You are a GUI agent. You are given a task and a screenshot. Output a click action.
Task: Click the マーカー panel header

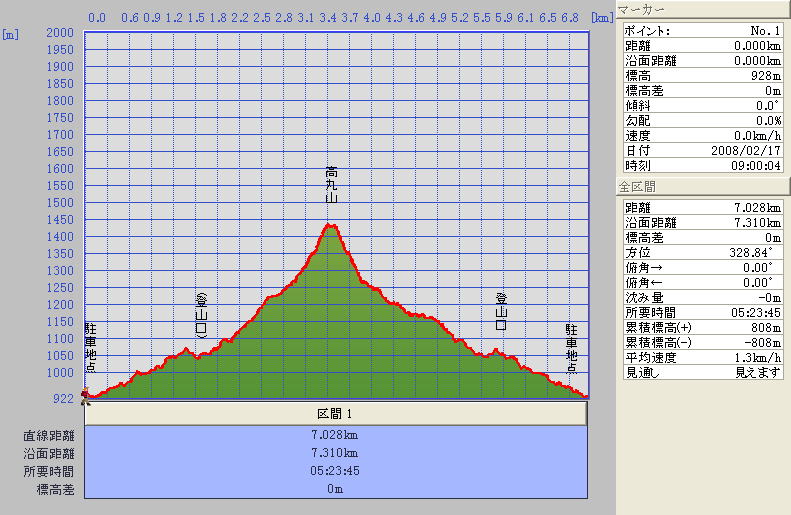pyautogui.click(x=703, y=9)
